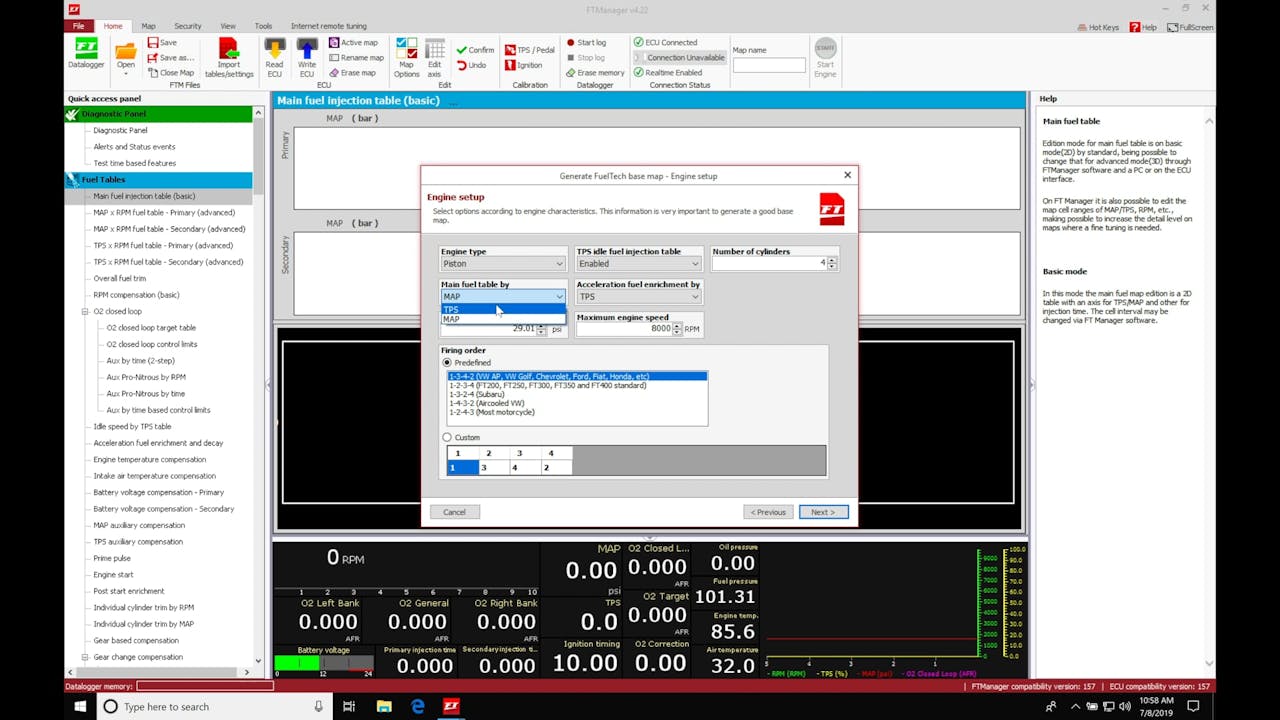Click the TPS / Pedal calibration icon
Screen dimensions: 1280x720
click(x=529, y=48)
